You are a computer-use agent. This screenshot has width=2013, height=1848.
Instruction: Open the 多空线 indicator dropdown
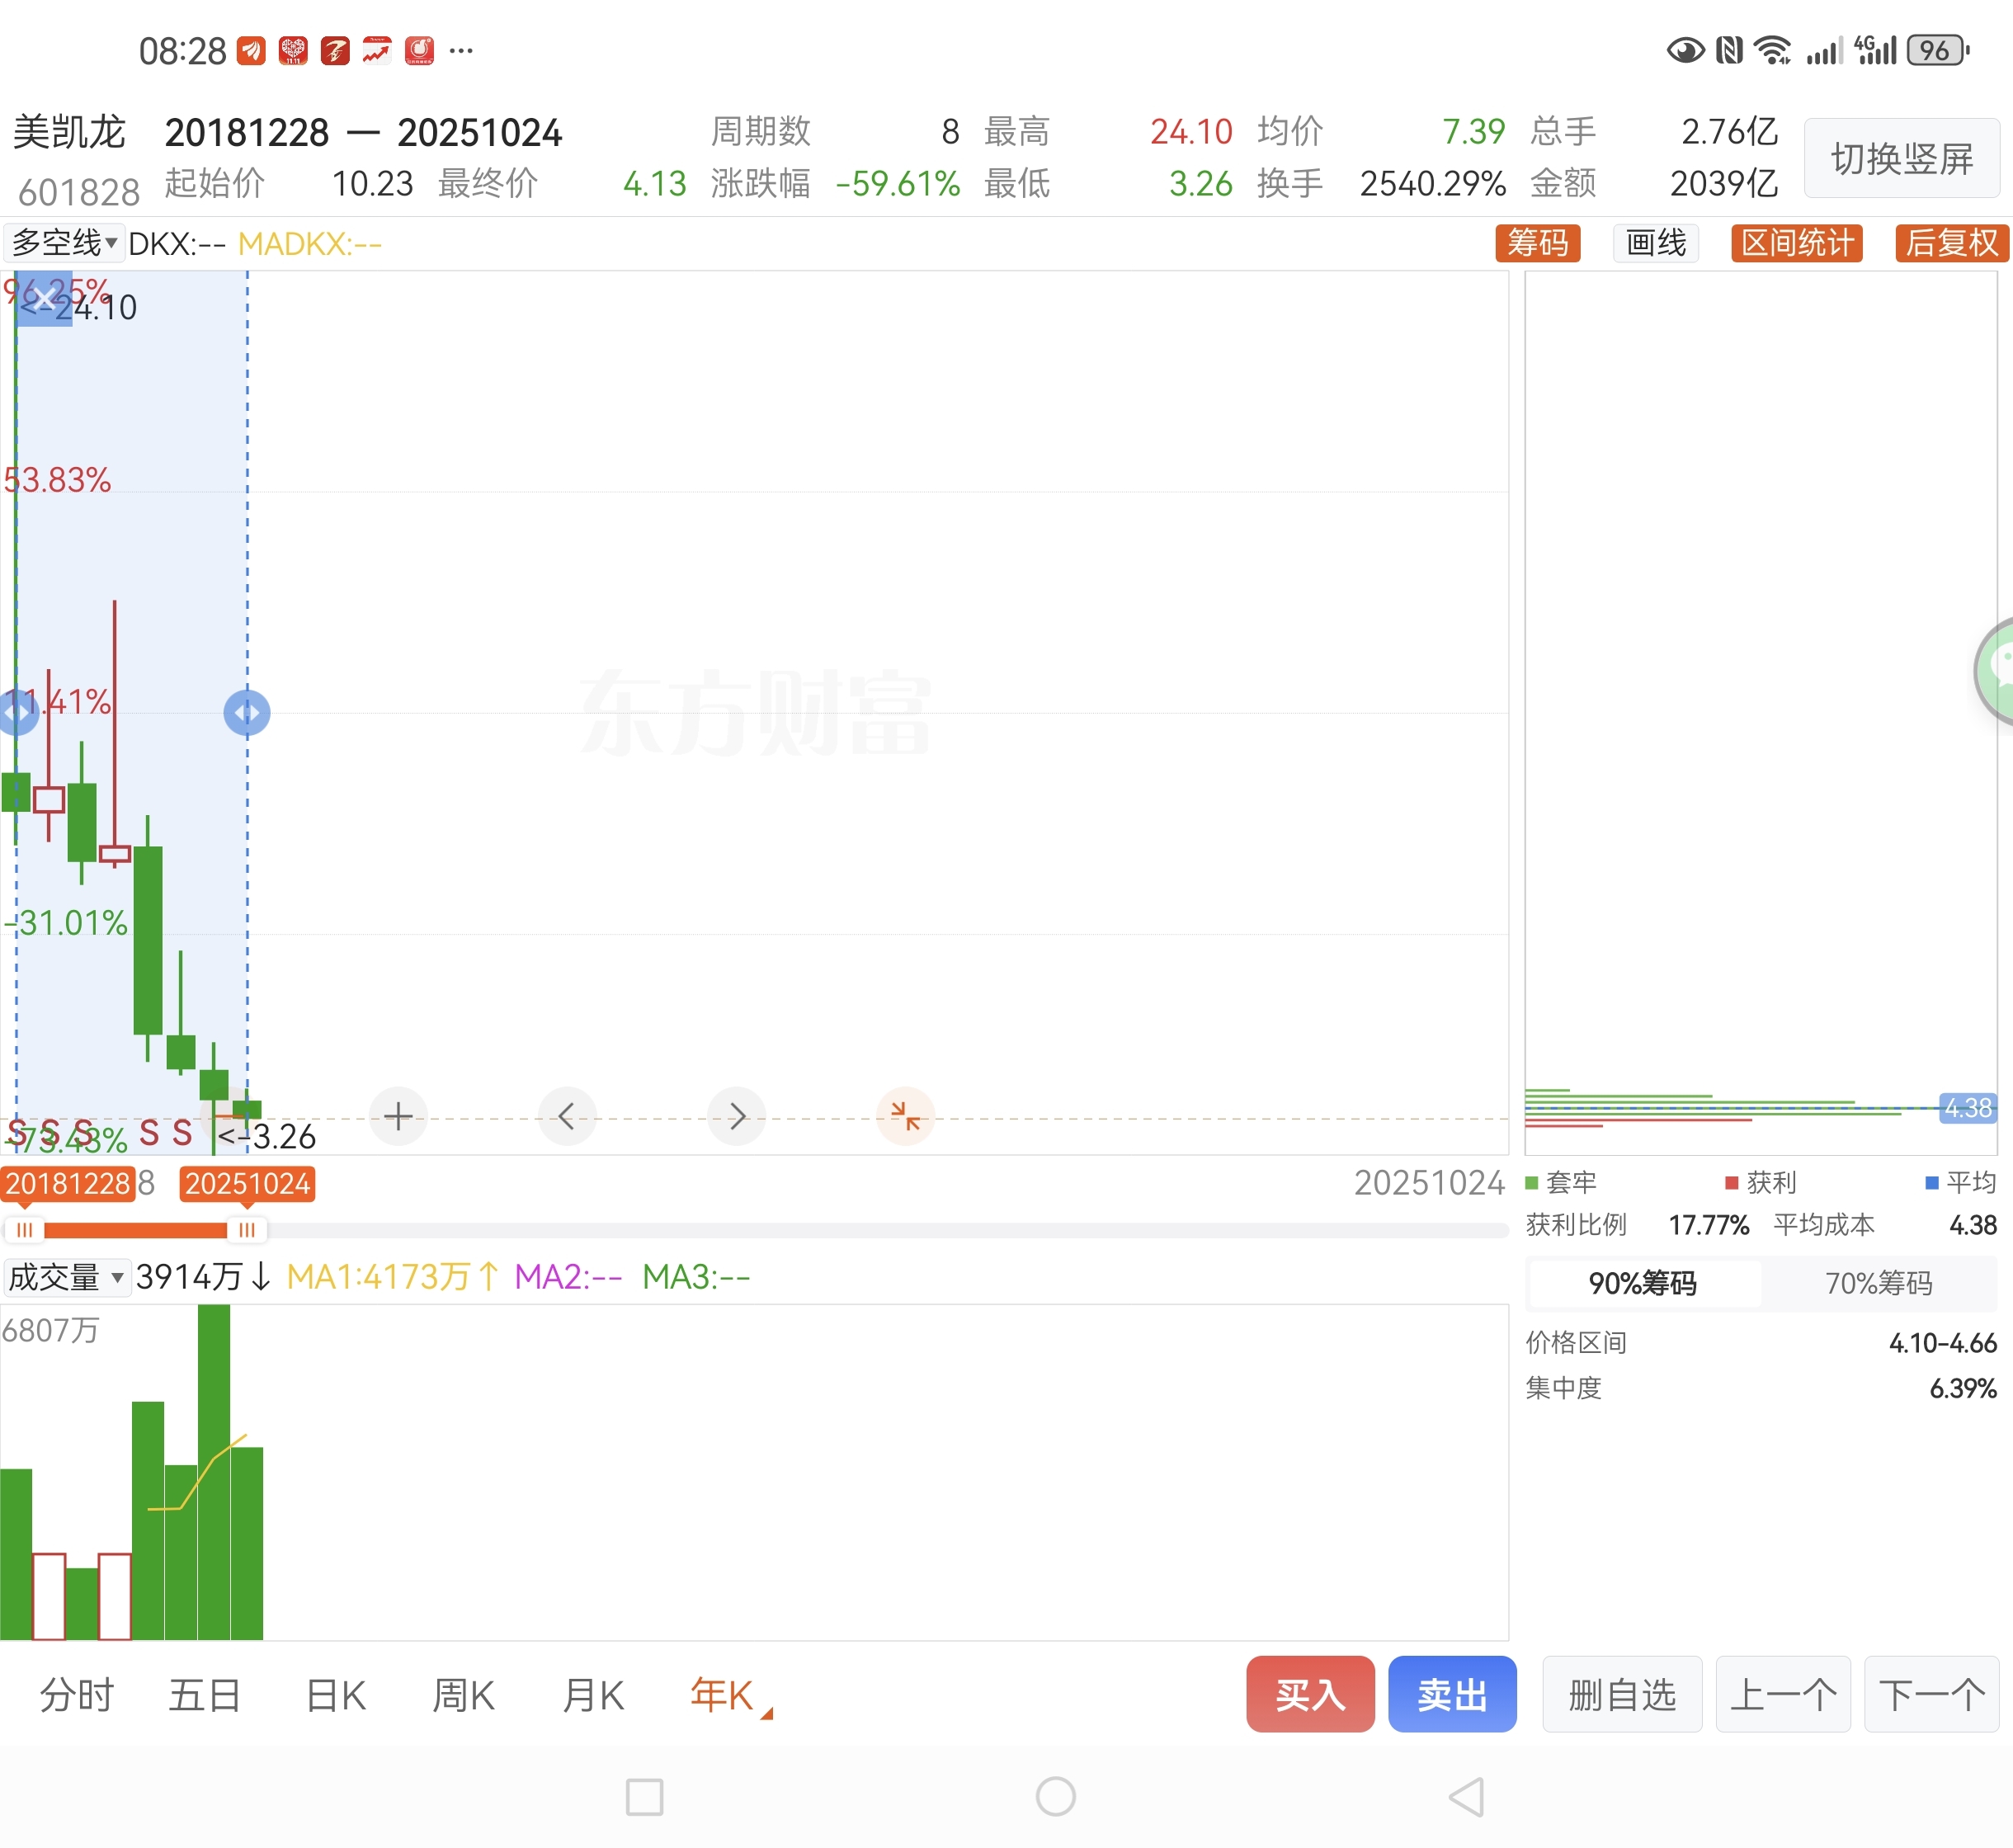(x=64, y=243)
